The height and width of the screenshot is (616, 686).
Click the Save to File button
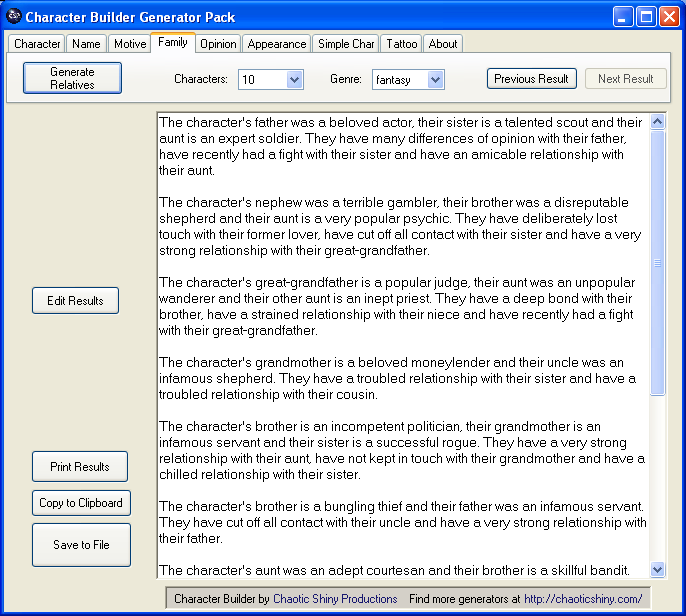81,545
